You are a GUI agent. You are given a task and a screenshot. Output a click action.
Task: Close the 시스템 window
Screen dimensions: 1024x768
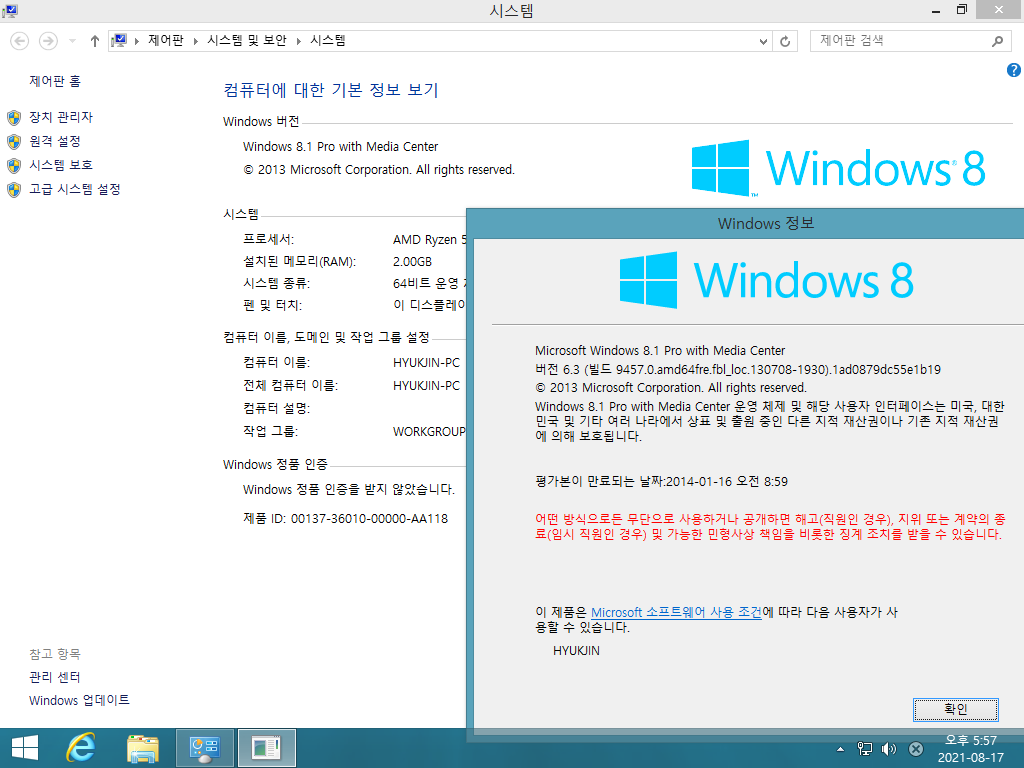[x=999, y=10]
